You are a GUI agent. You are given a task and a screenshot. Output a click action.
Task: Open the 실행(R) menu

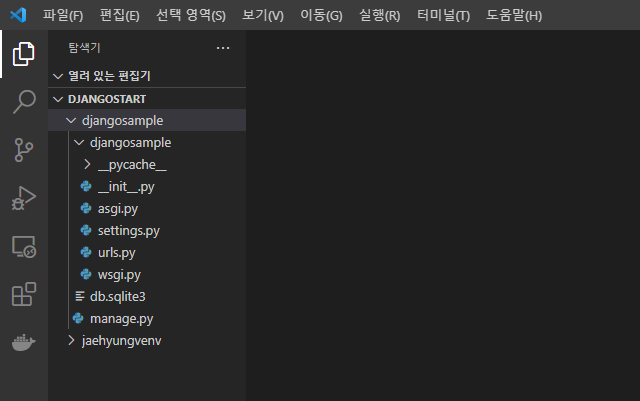coord(379,16)
